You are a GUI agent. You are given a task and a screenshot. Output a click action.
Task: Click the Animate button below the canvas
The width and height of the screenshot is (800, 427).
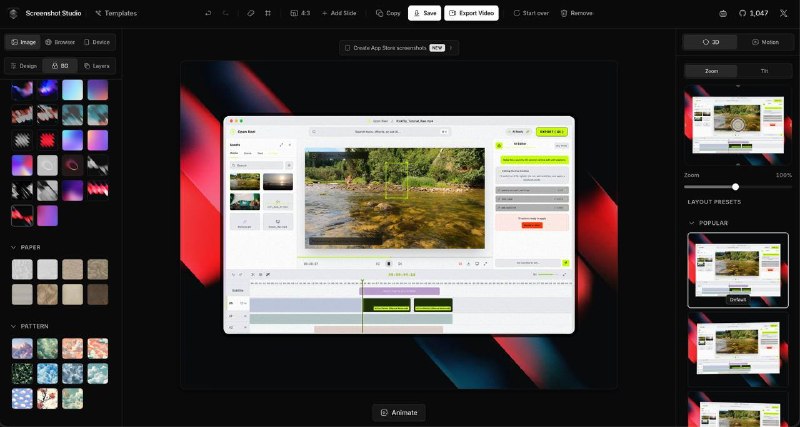point(399,413)
